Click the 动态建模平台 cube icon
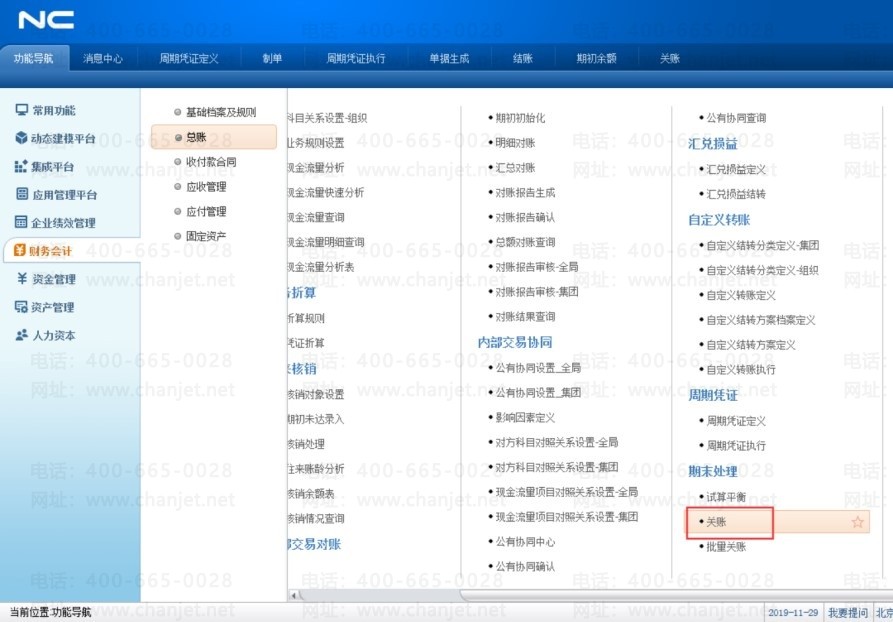This screenshot has width=893, height=622. click(22, 138)
